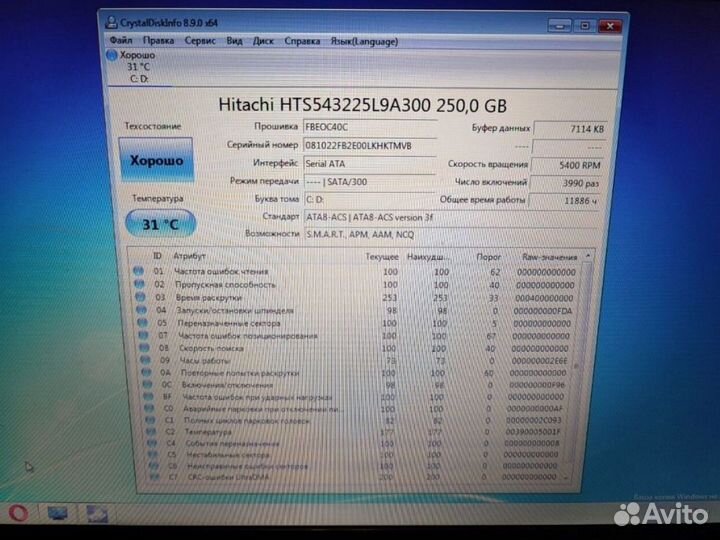Click status icon for BF shock error rate row

(x=148, y=396)
